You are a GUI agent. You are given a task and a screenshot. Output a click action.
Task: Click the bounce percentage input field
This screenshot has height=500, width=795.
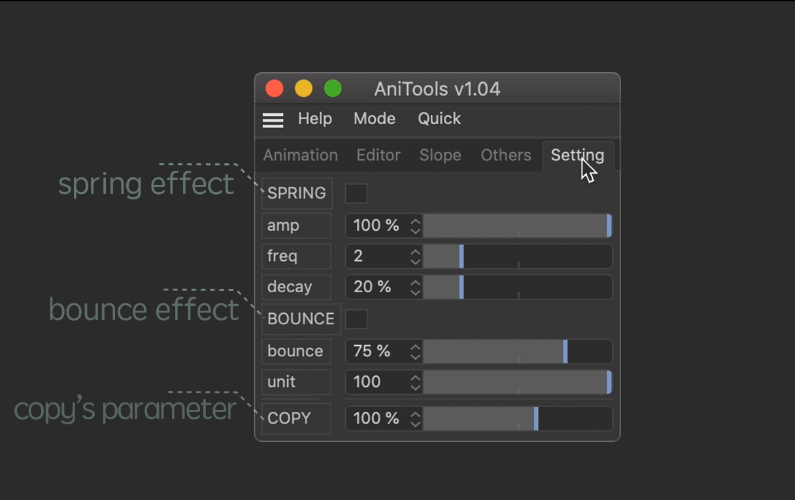coord(378,352)
